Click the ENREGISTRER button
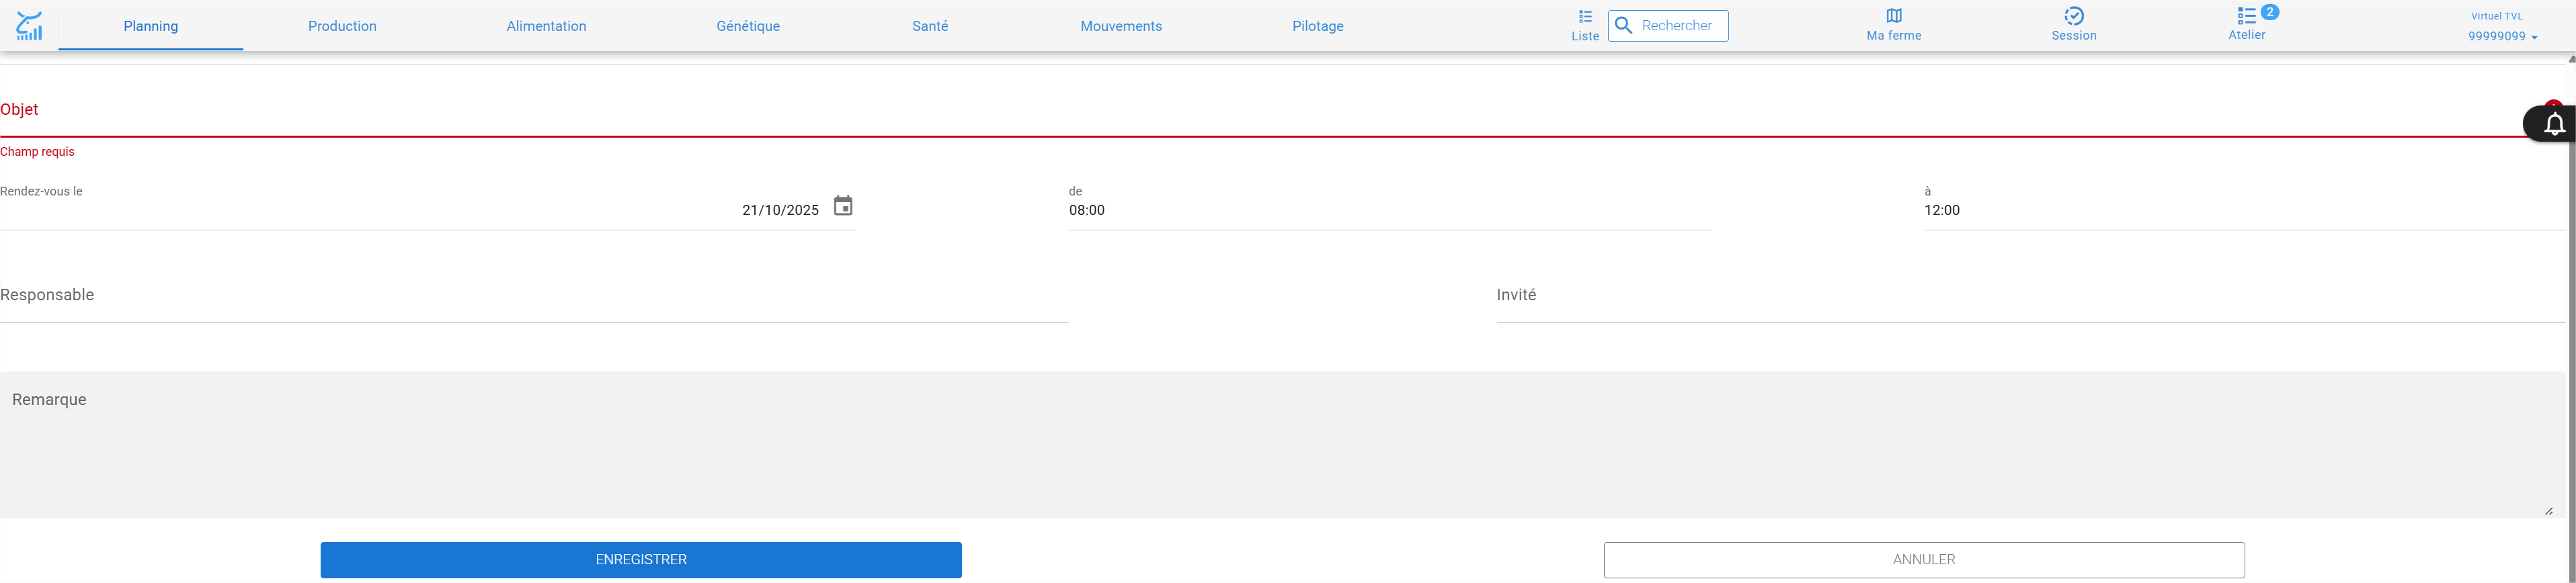2576x583 pixels. point(641,560)
